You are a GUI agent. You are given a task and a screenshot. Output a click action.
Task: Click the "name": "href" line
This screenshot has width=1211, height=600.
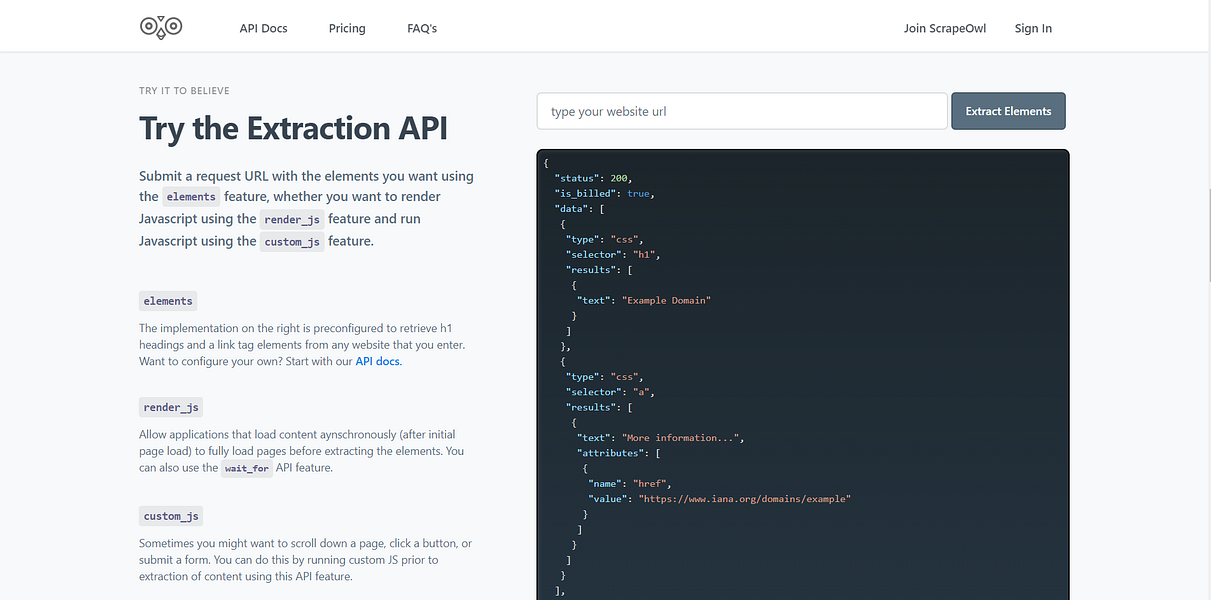coord(629,484)
